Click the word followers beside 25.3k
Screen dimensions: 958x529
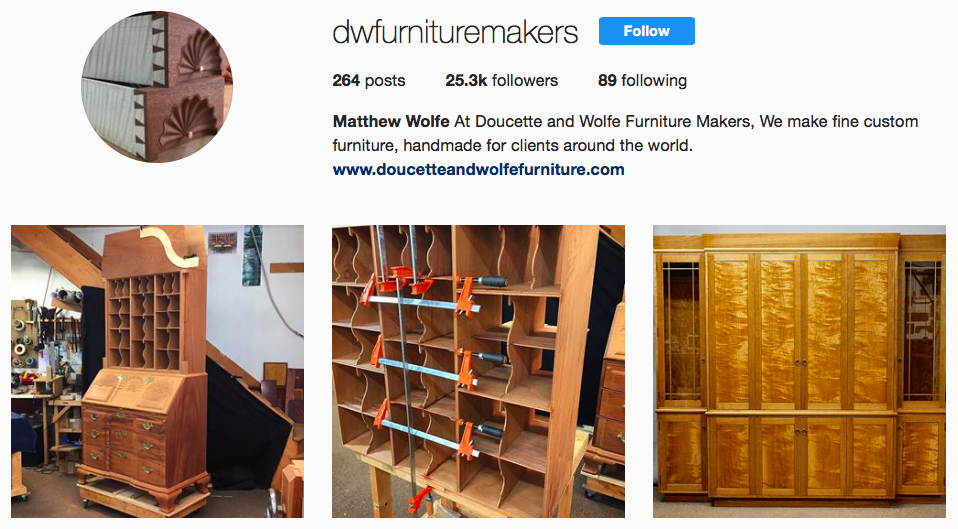(x=525, y=81)
